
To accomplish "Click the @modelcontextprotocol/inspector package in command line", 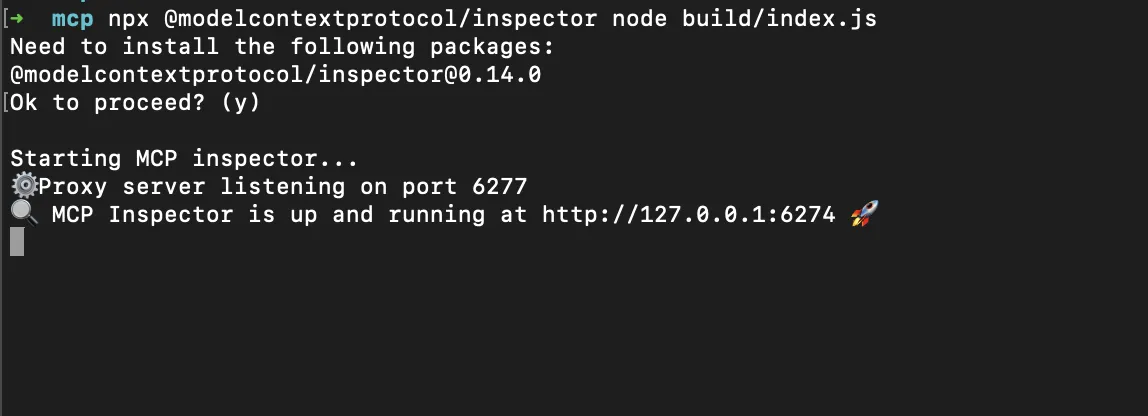I will pyautogui.click(x=380, y=18).
